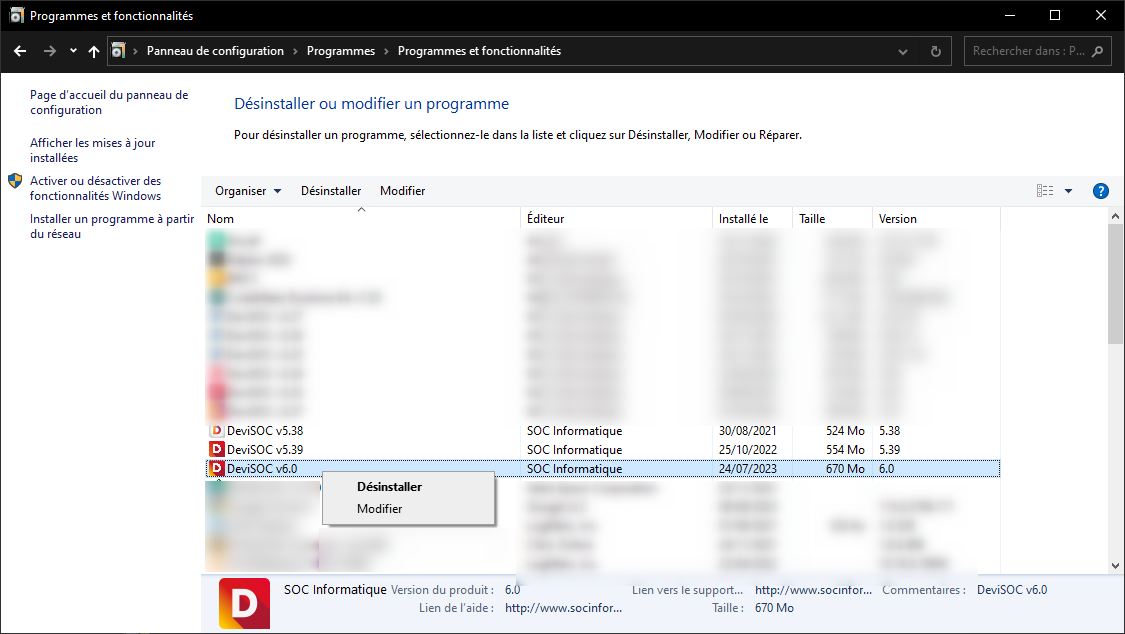Sort by Taille column header

pos(832,219)
